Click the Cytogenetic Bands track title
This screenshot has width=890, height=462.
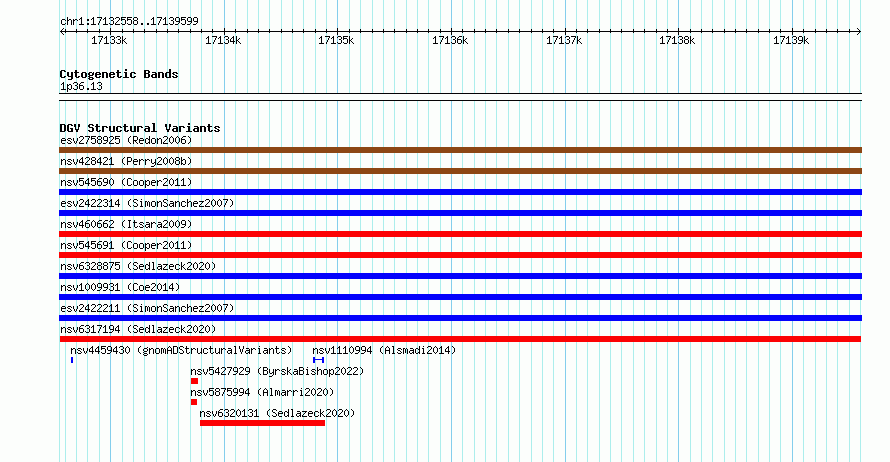coord(119,74)
